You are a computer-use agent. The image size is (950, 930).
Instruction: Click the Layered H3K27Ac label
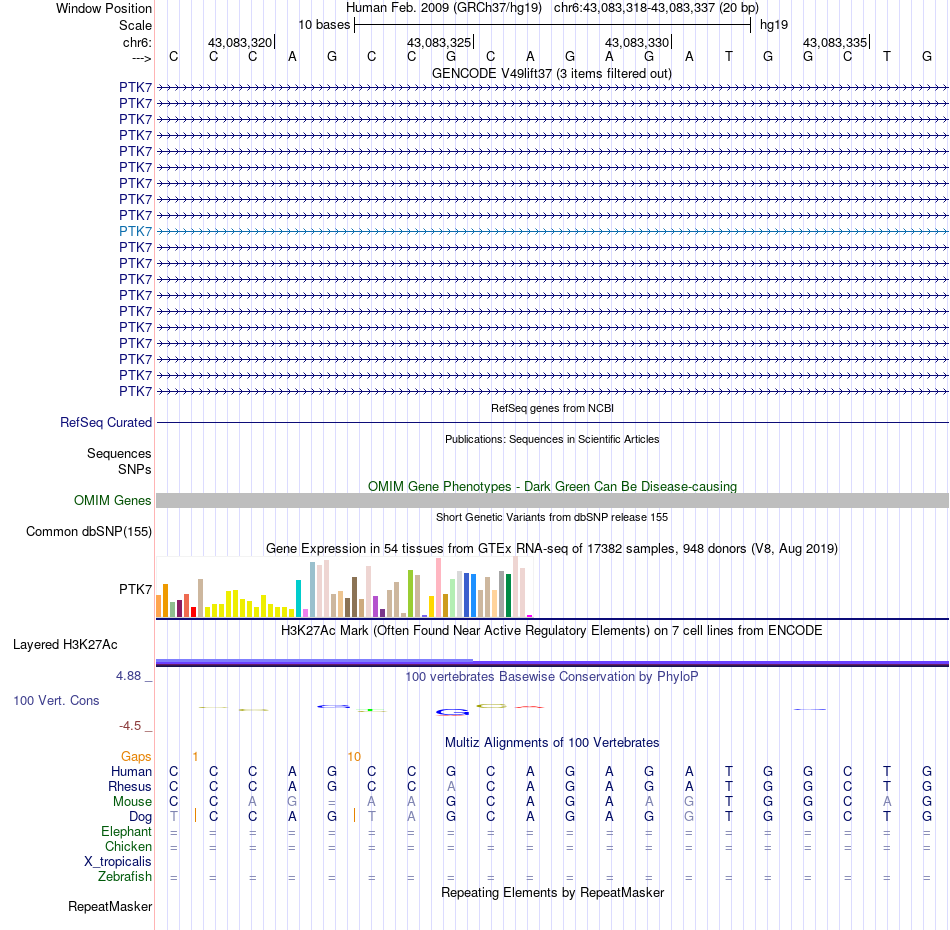[65, 645]
